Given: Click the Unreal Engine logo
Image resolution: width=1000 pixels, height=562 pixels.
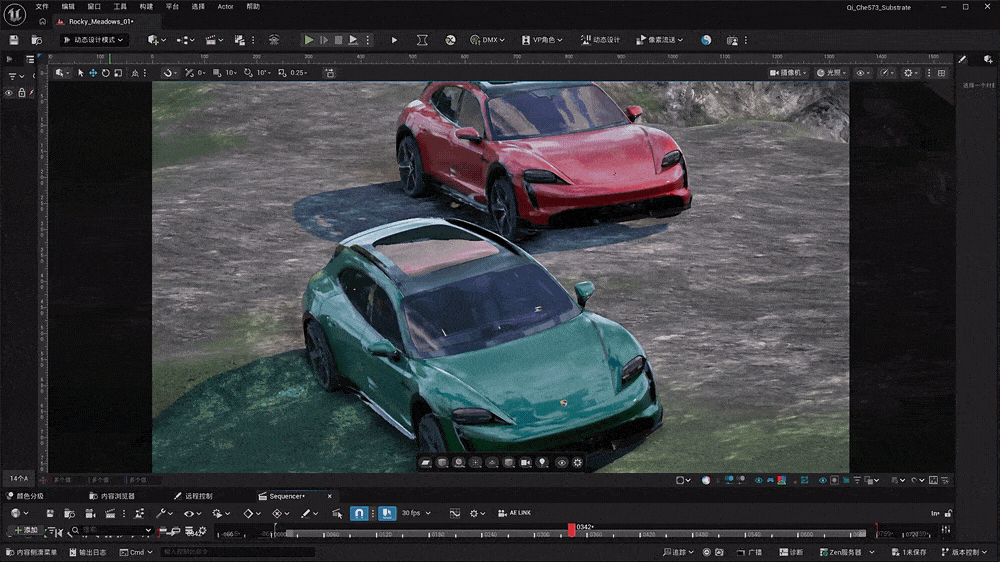Looking at the screenshot, I should pyautogui.click(x=14, y=14).
